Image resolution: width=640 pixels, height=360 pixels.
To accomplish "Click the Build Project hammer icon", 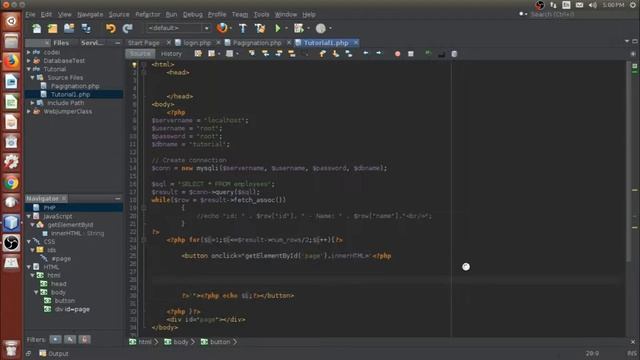I will click(243, 28).
